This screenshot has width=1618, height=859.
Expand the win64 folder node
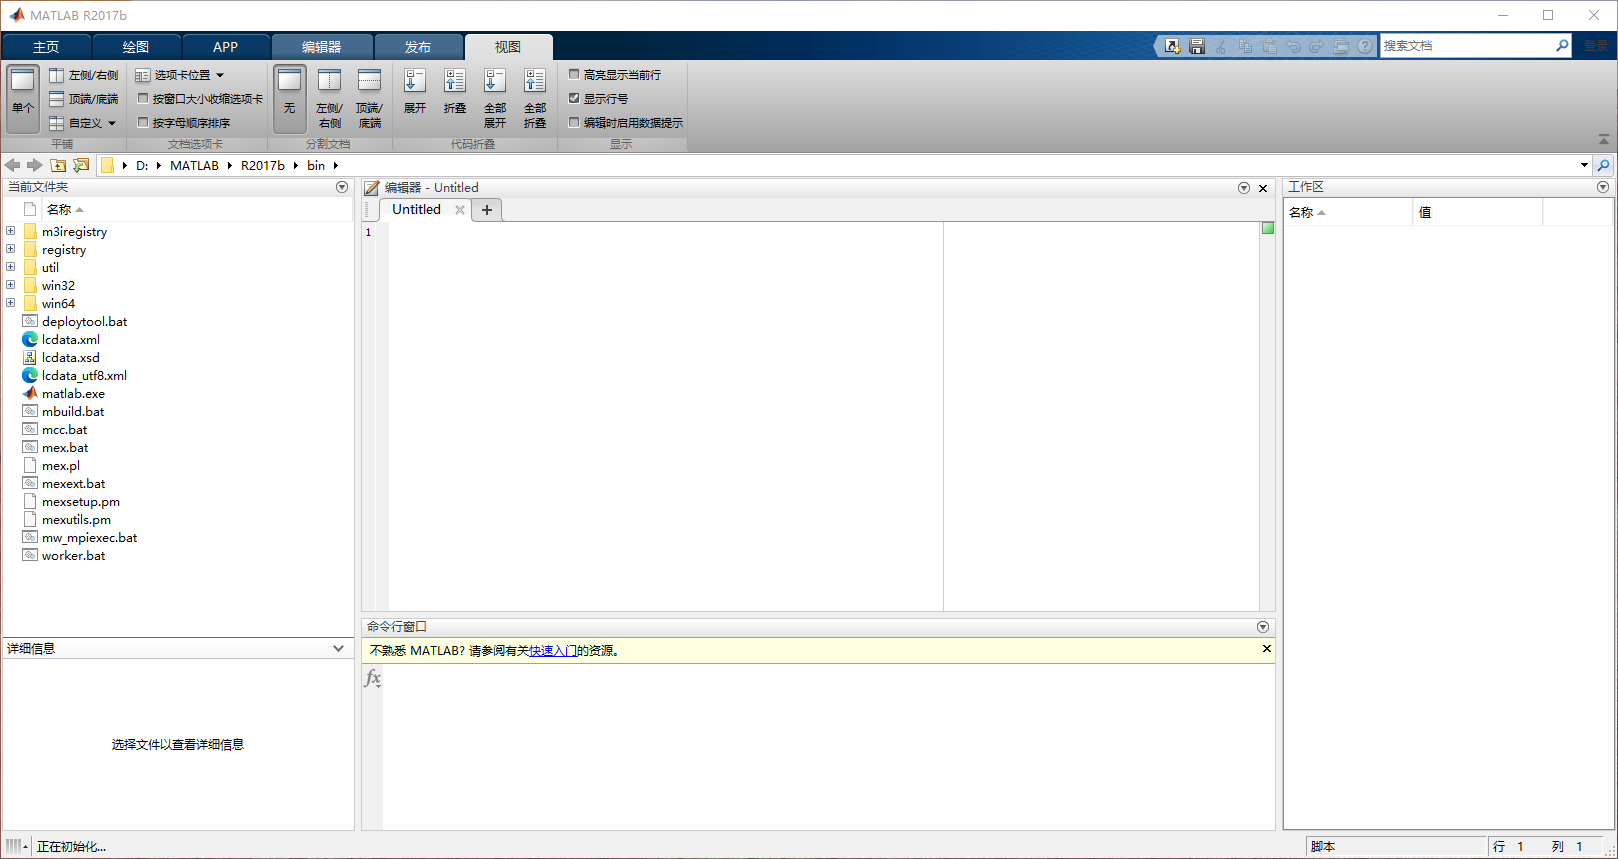click(10, 303)
